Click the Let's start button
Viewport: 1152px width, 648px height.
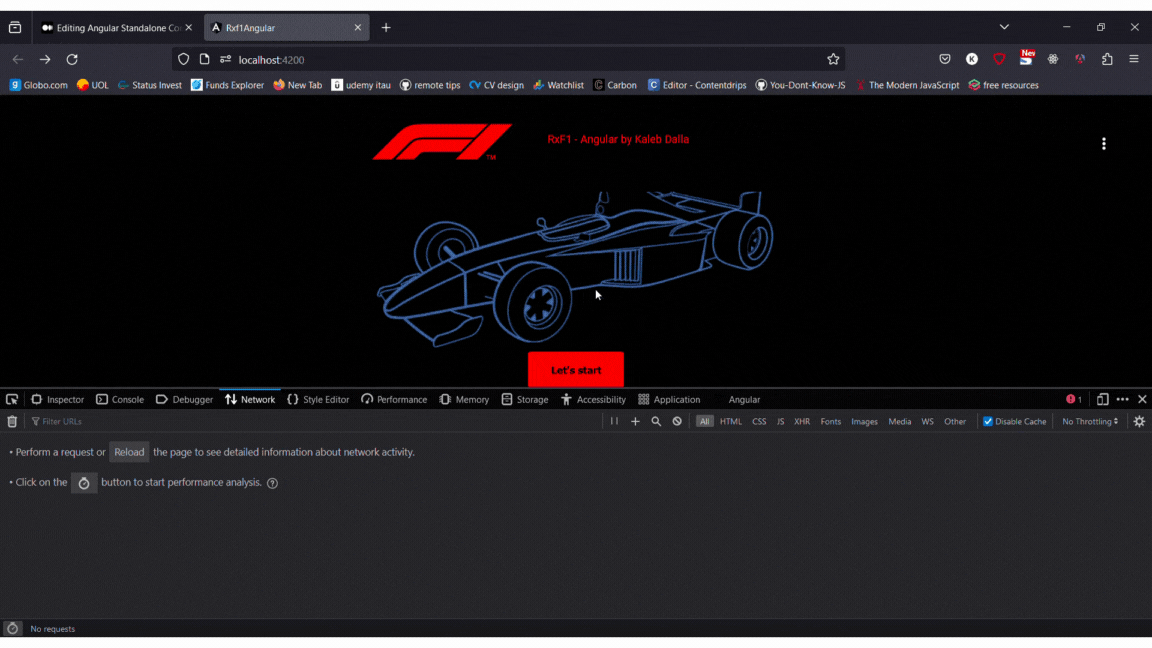tap(576, 370)
